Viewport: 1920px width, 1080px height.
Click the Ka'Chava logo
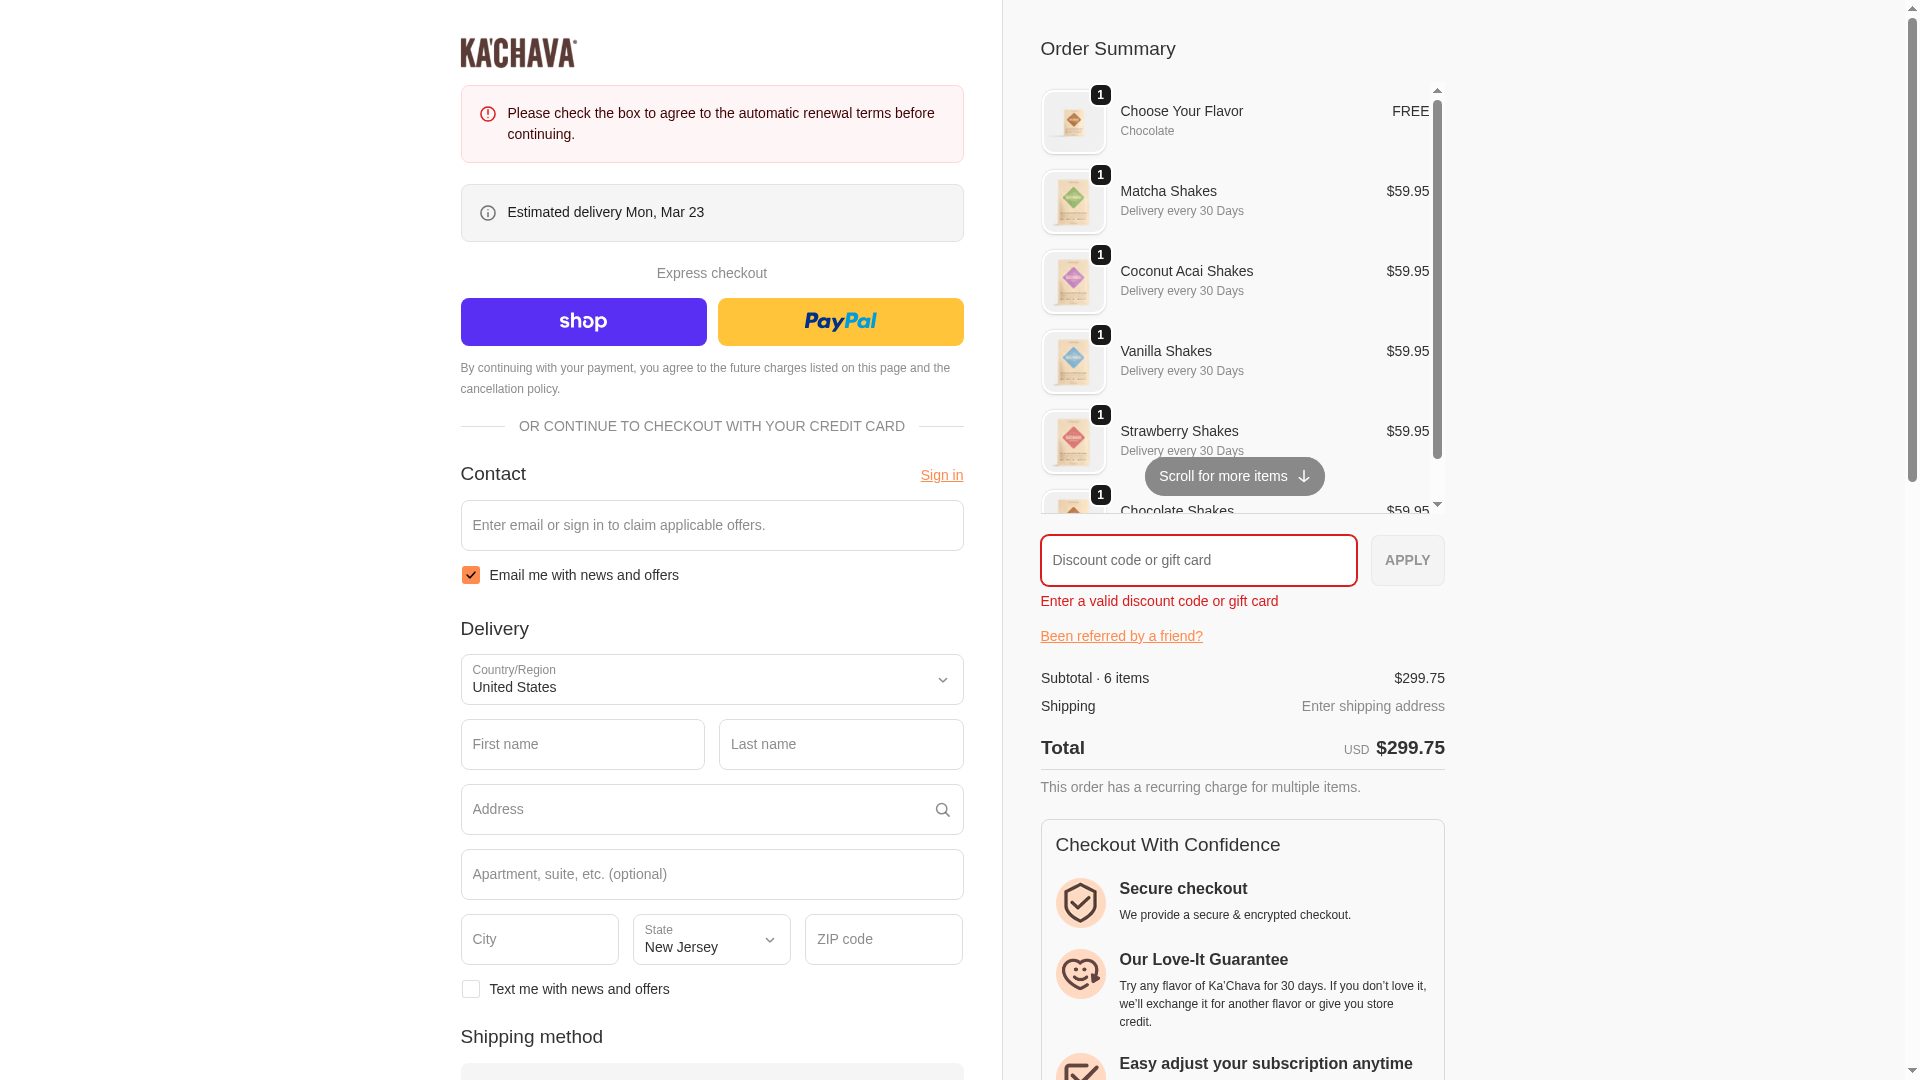pos(518,53)
